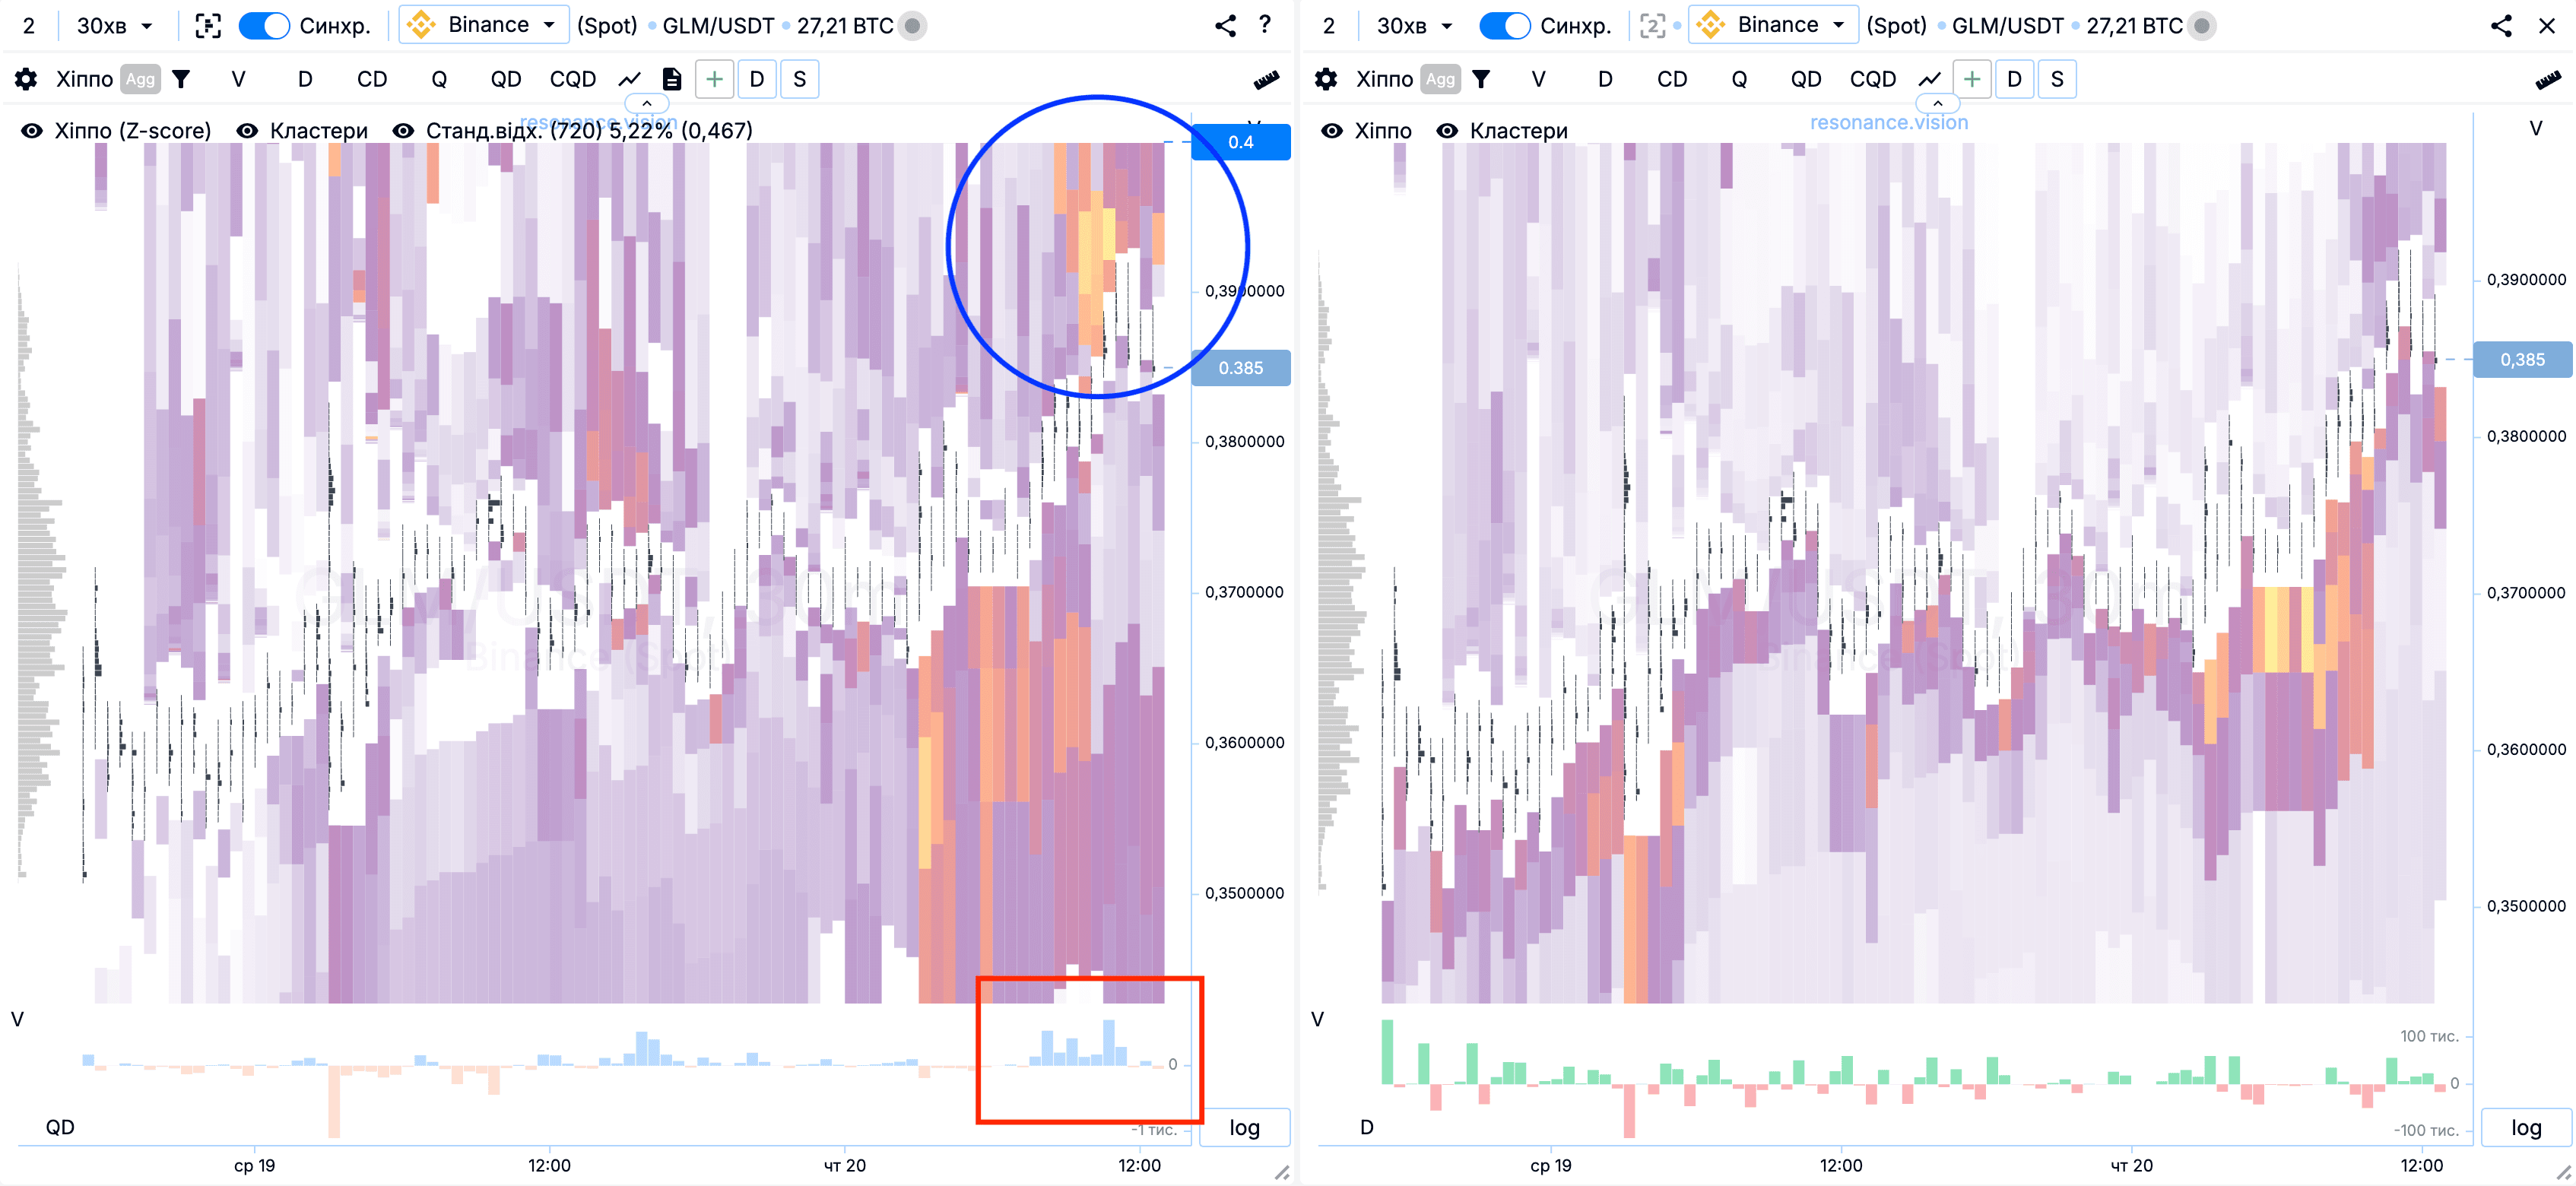Click filter funnel icon in left panel
The image size is (2576, 1186).
click(181, 79)
